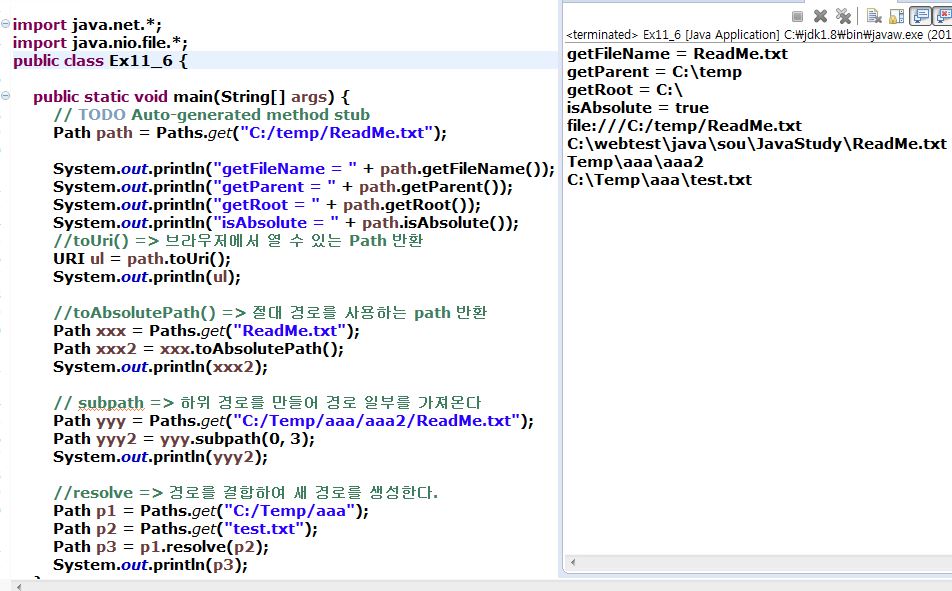Click 'System.out.println(p3);' line
The width and height of the screenshot is (952, 591).
tap(151, 565)
